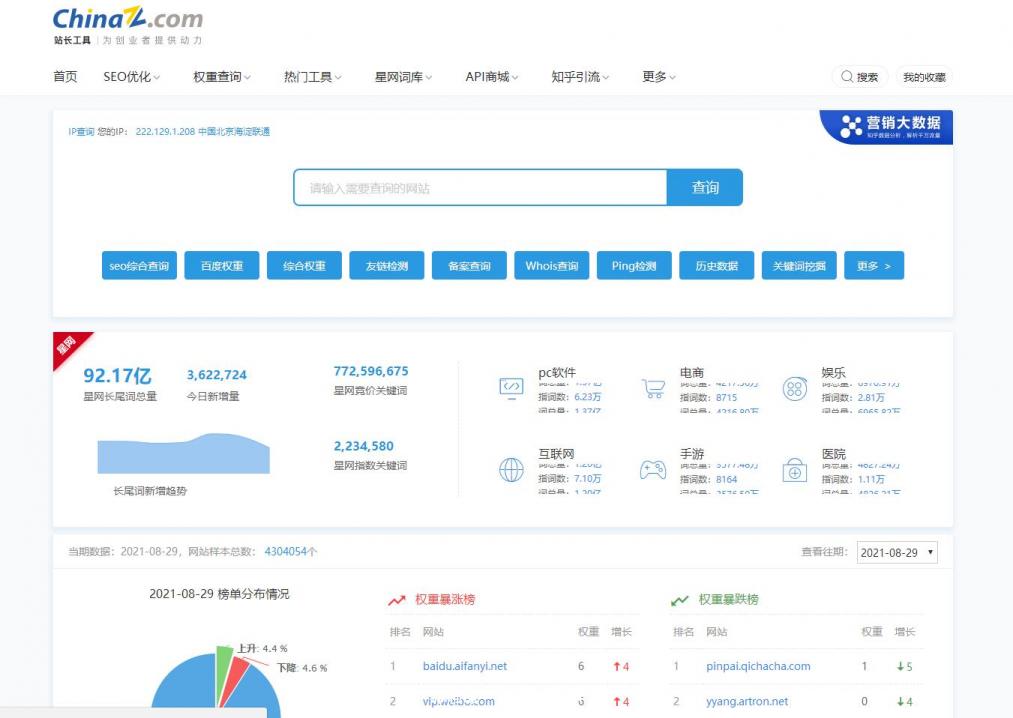
Task: Click the 娱乐 category icon
Action: [x=795, y=388]
